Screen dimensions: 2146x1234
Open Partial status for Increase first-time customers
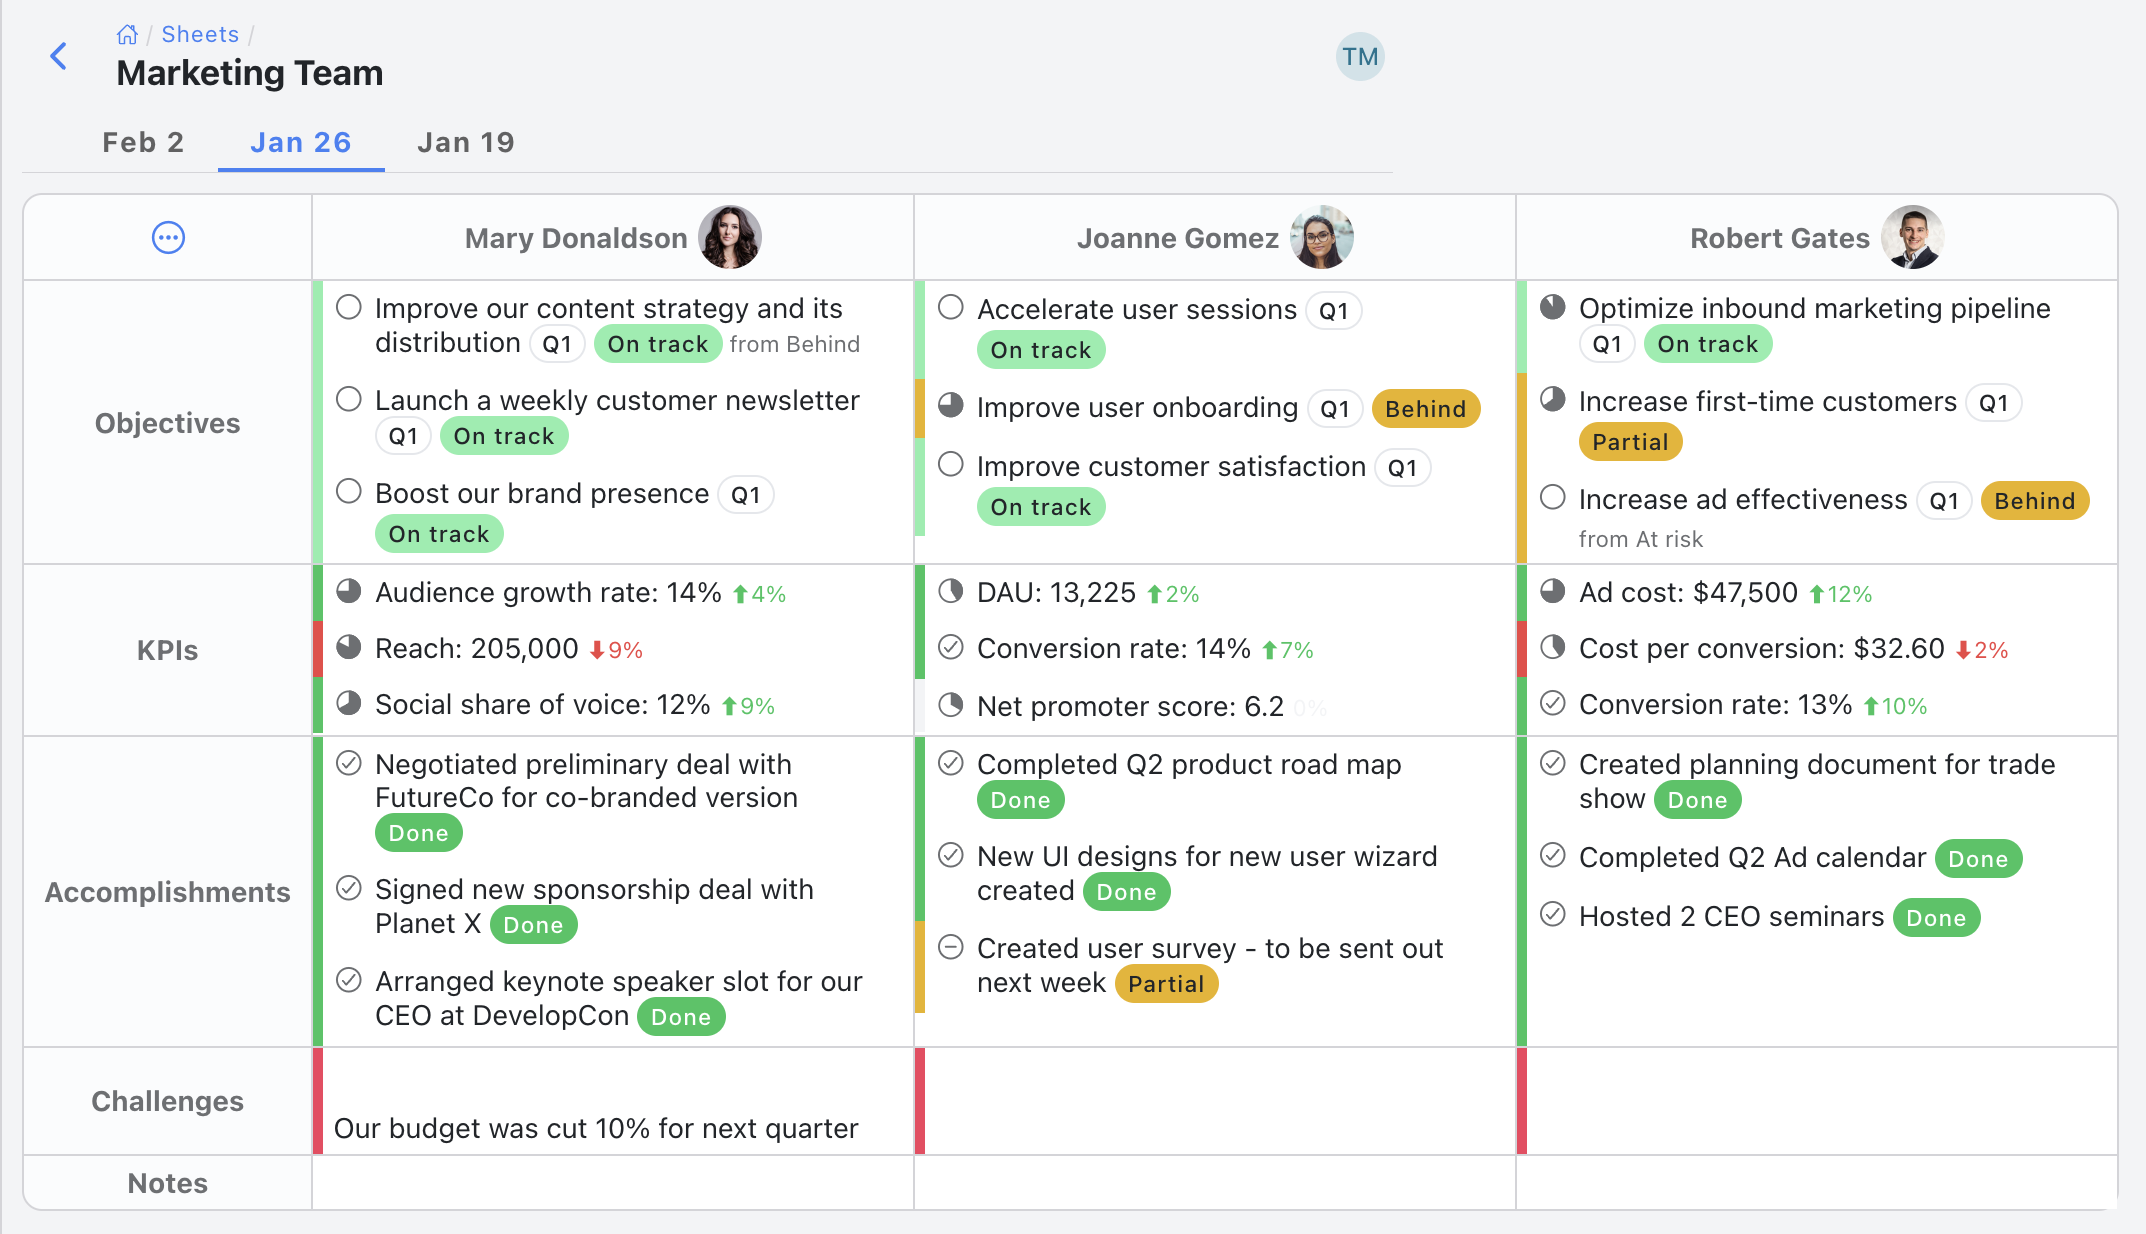click(1631, 442)
